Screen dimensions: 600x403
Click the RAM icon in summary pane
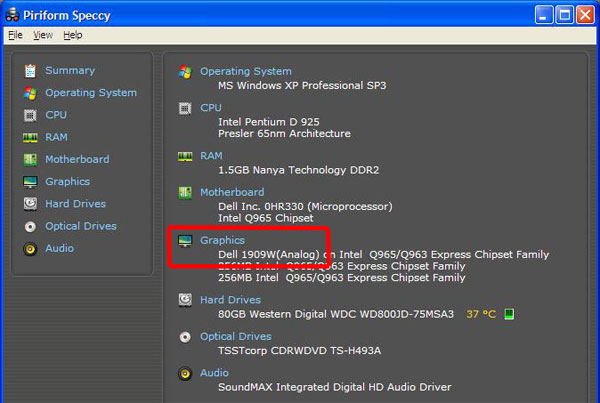point(185,157)
